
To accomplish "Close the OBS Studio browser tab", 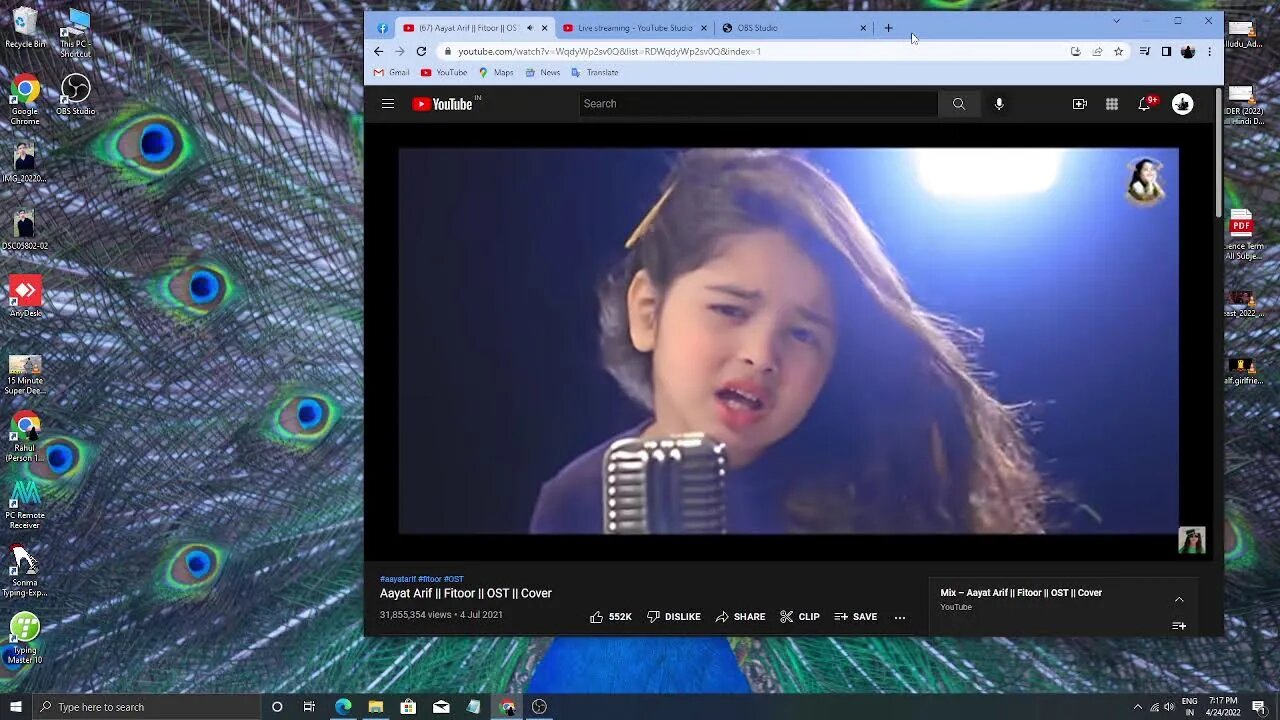I will pyautogui.click(x=863, y=28).
